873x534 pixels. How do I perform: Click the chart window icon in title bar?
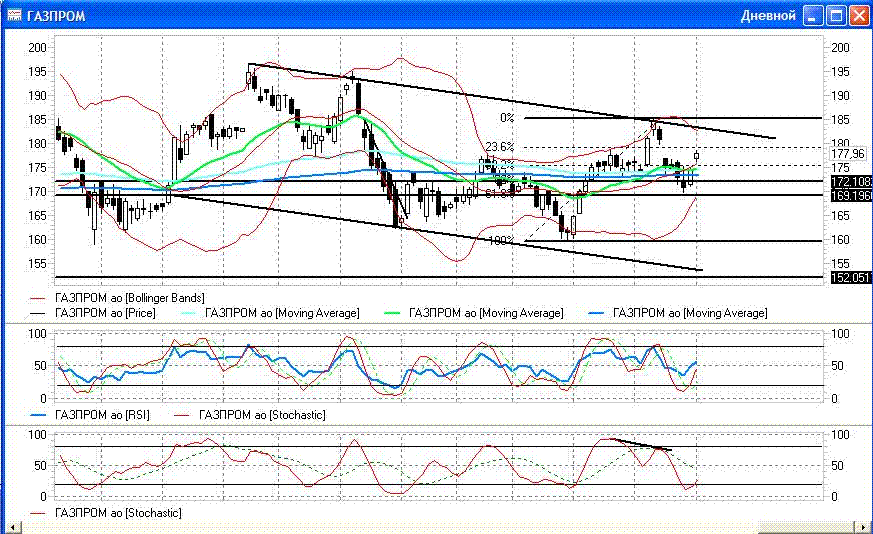click(14, 15)
